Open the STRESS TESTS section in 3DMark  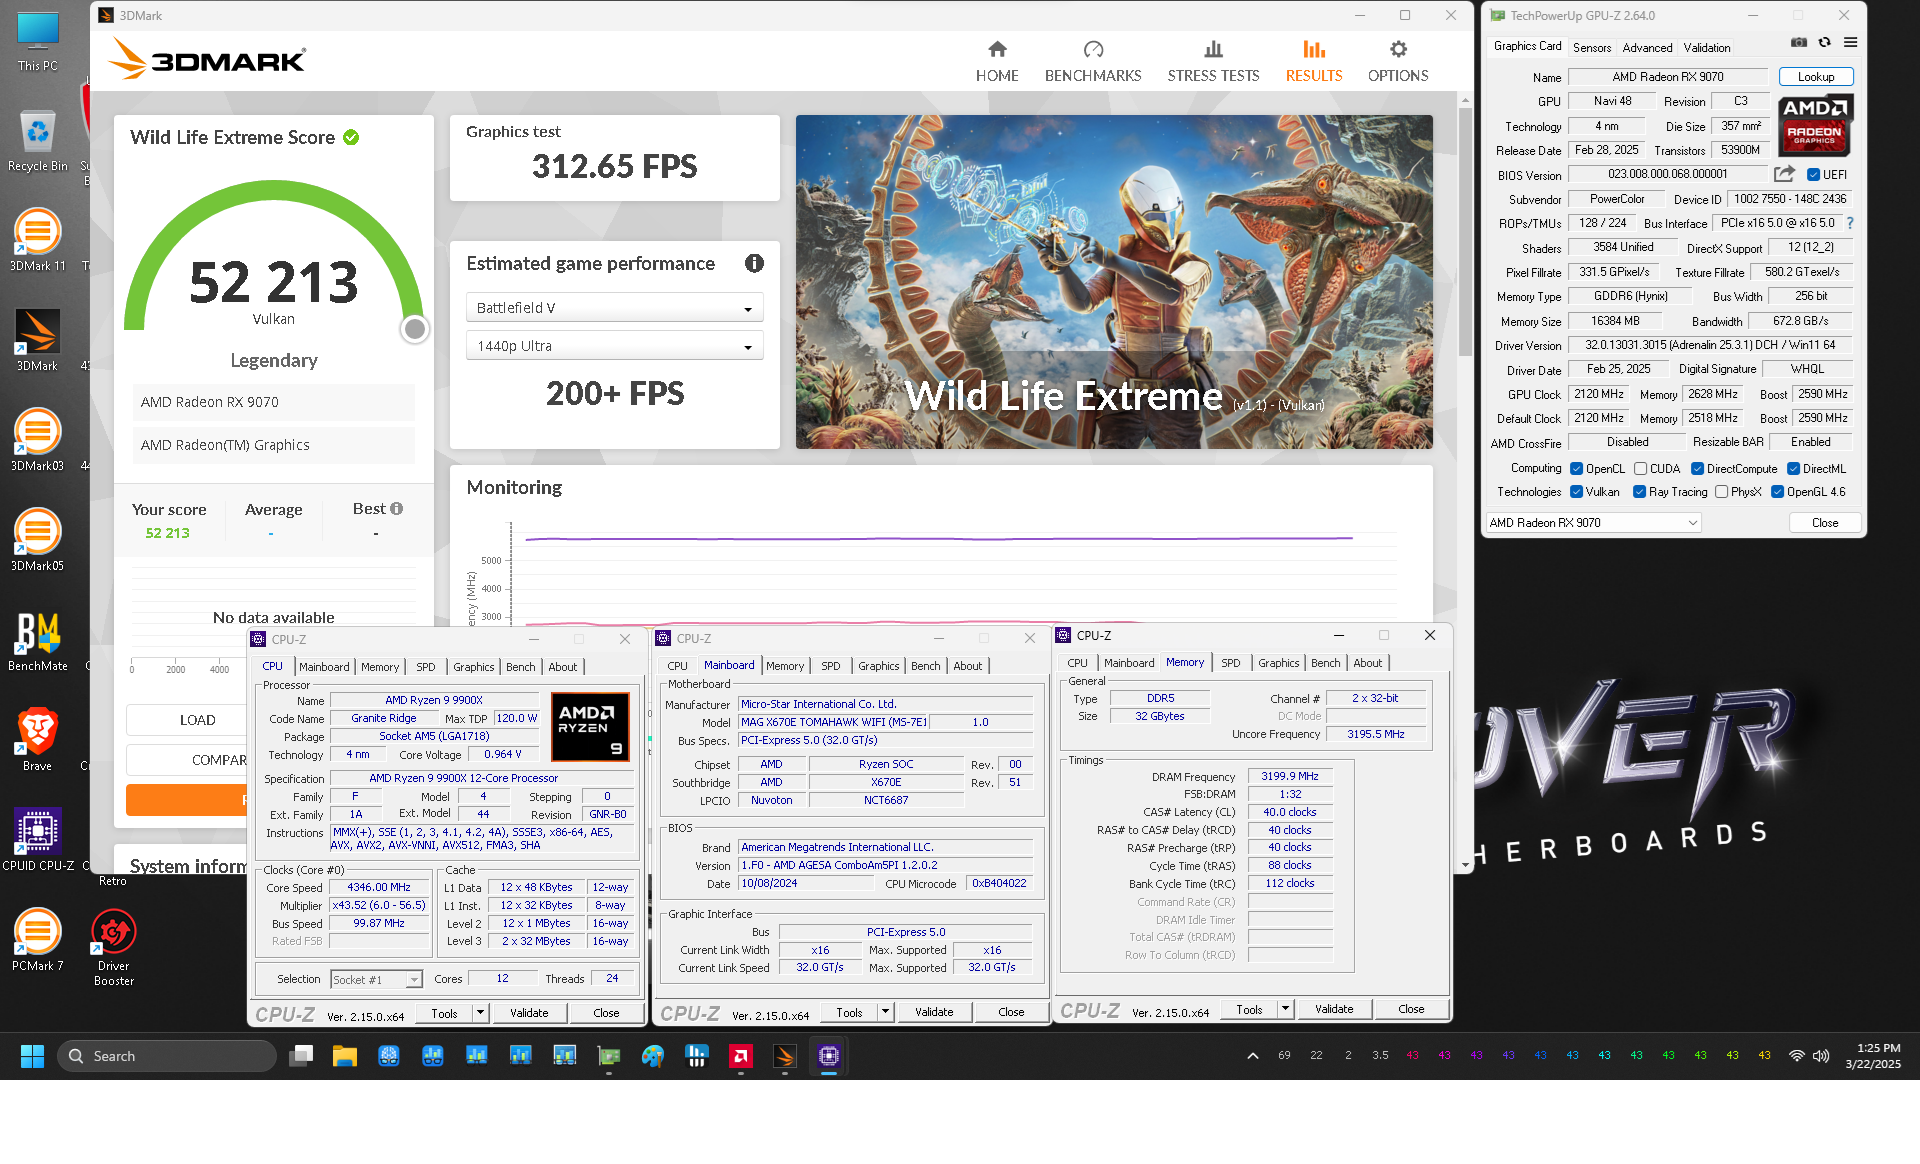pyautogui.click(x=1213, y=62)
